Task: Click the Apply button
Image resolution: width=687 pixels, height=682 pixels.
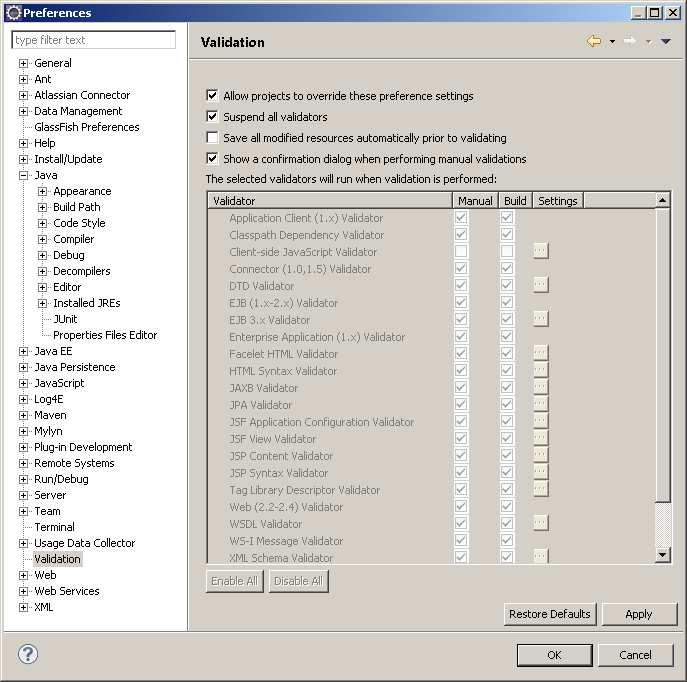Action: pyautogui.click(x=639, y=614)
